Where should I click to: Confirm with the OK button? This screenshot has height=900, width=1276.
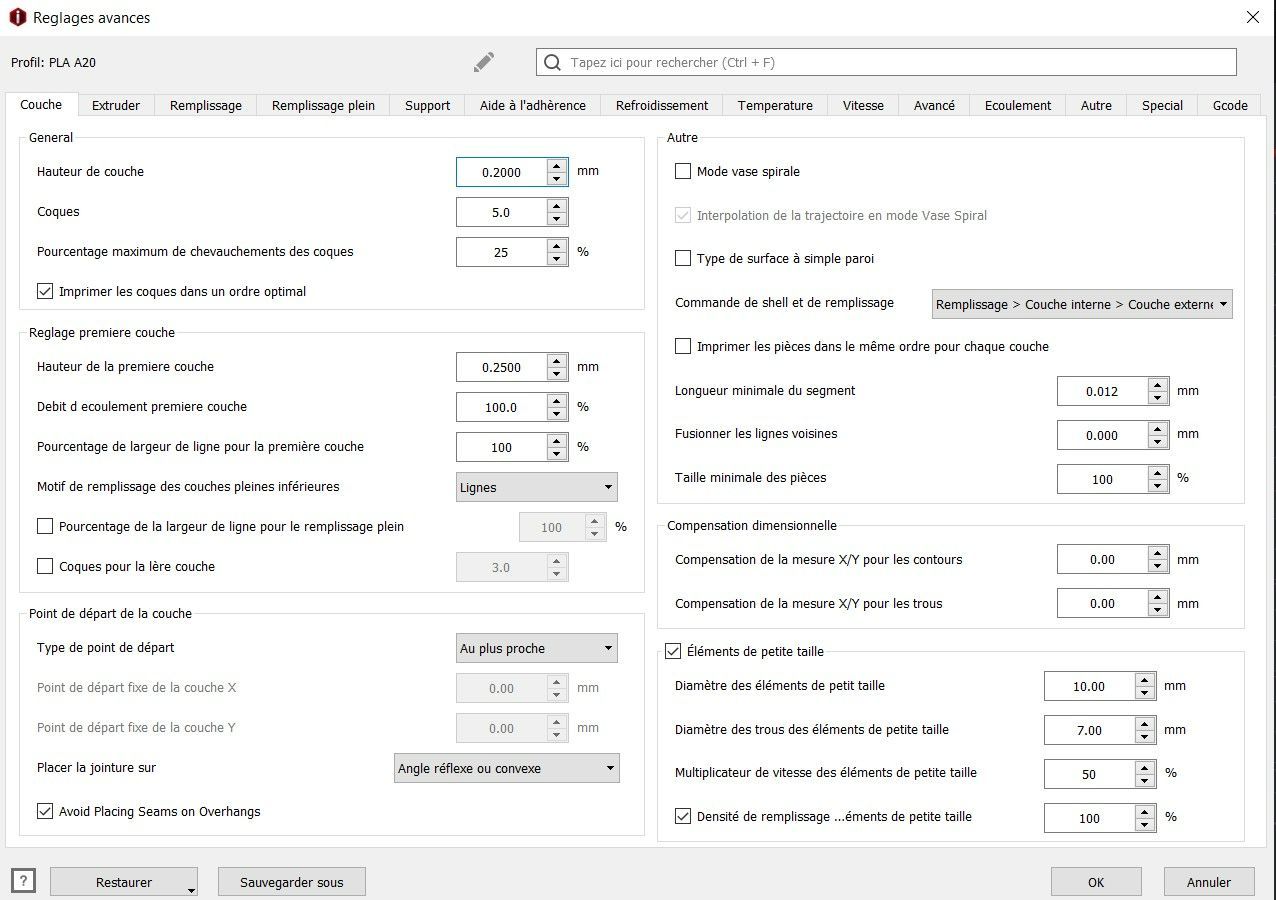[x=1096, y=882]
